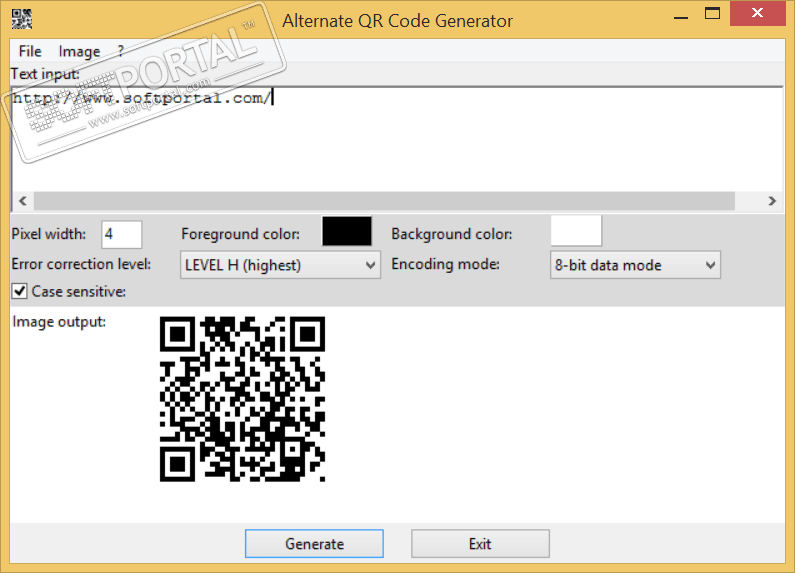Toggle the Case sensitive checkbox
The height and width of the screenshot is (573, 795).
[20, 292]
